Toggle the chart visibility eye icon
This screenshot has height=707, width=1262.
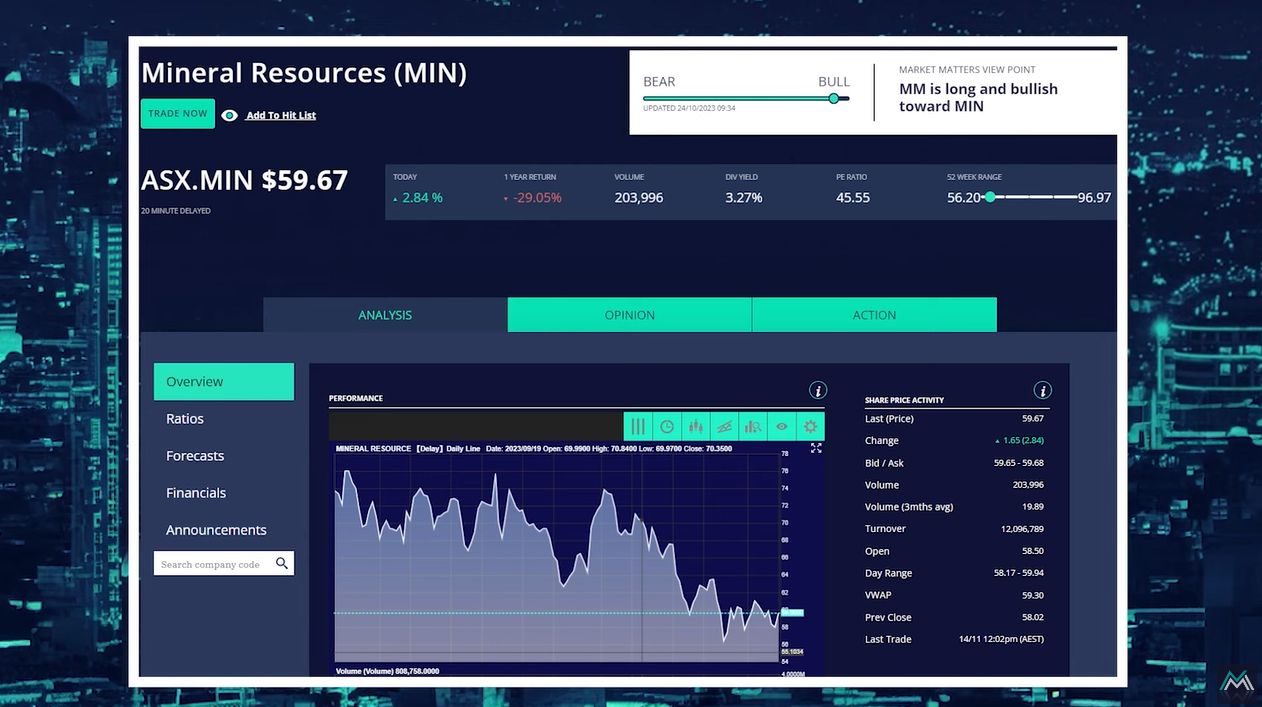pos(782,427)
